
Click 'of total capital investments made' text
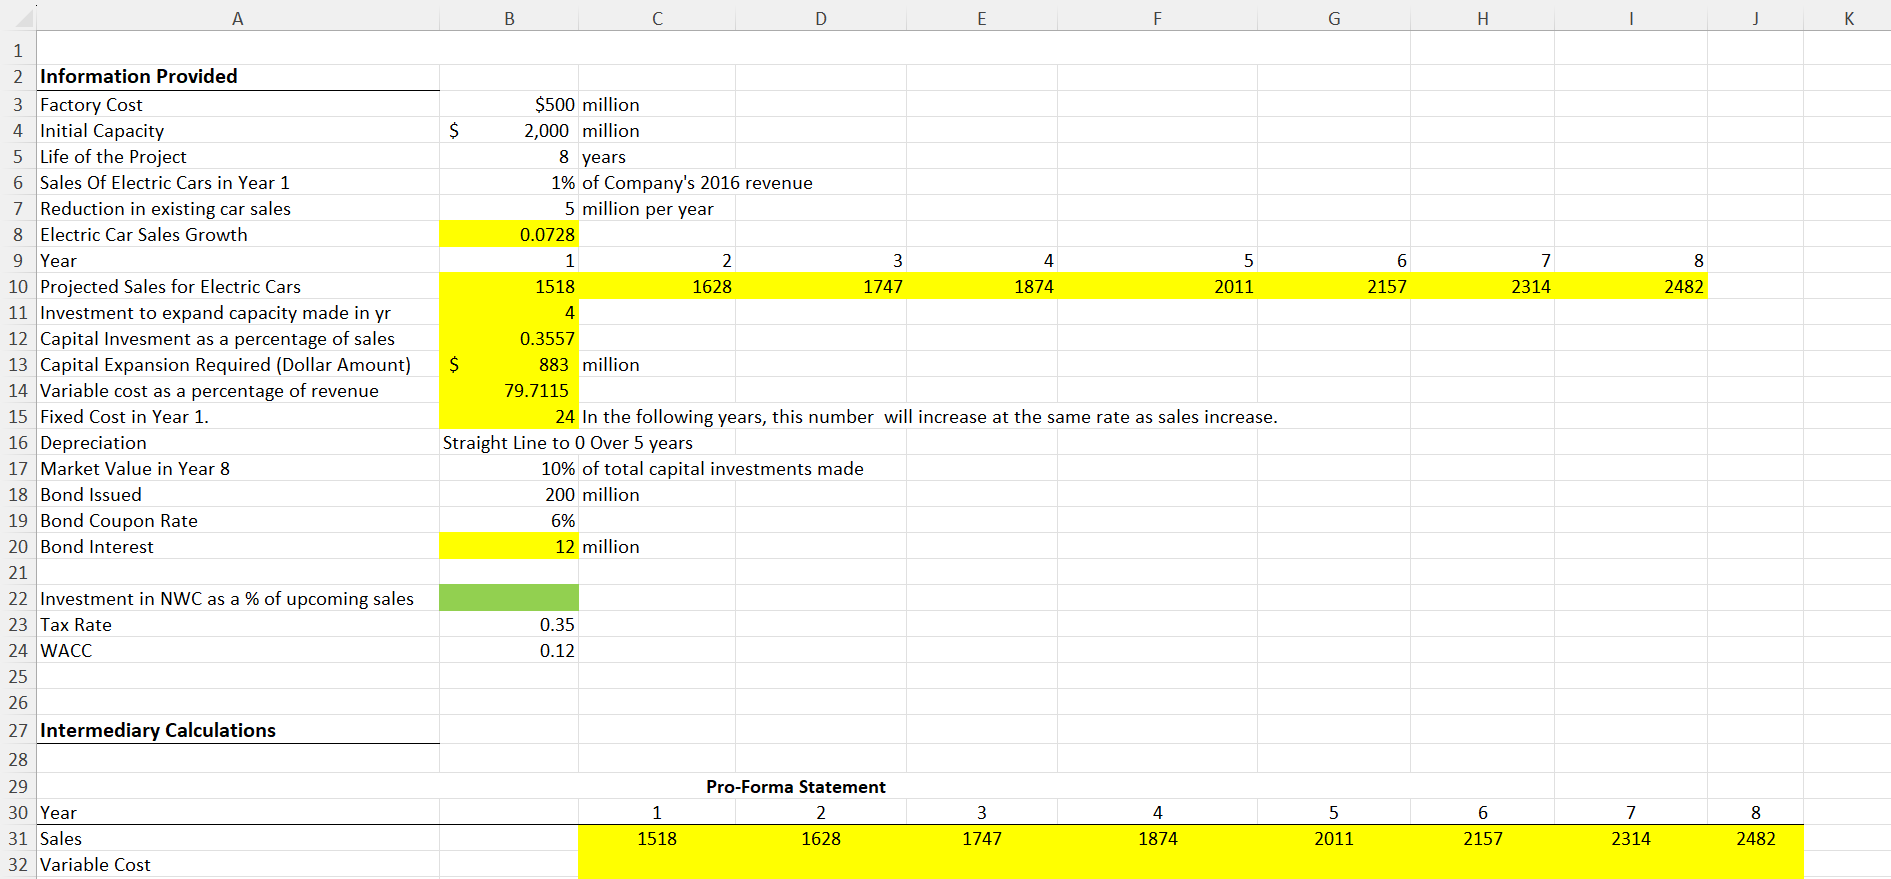723,468
